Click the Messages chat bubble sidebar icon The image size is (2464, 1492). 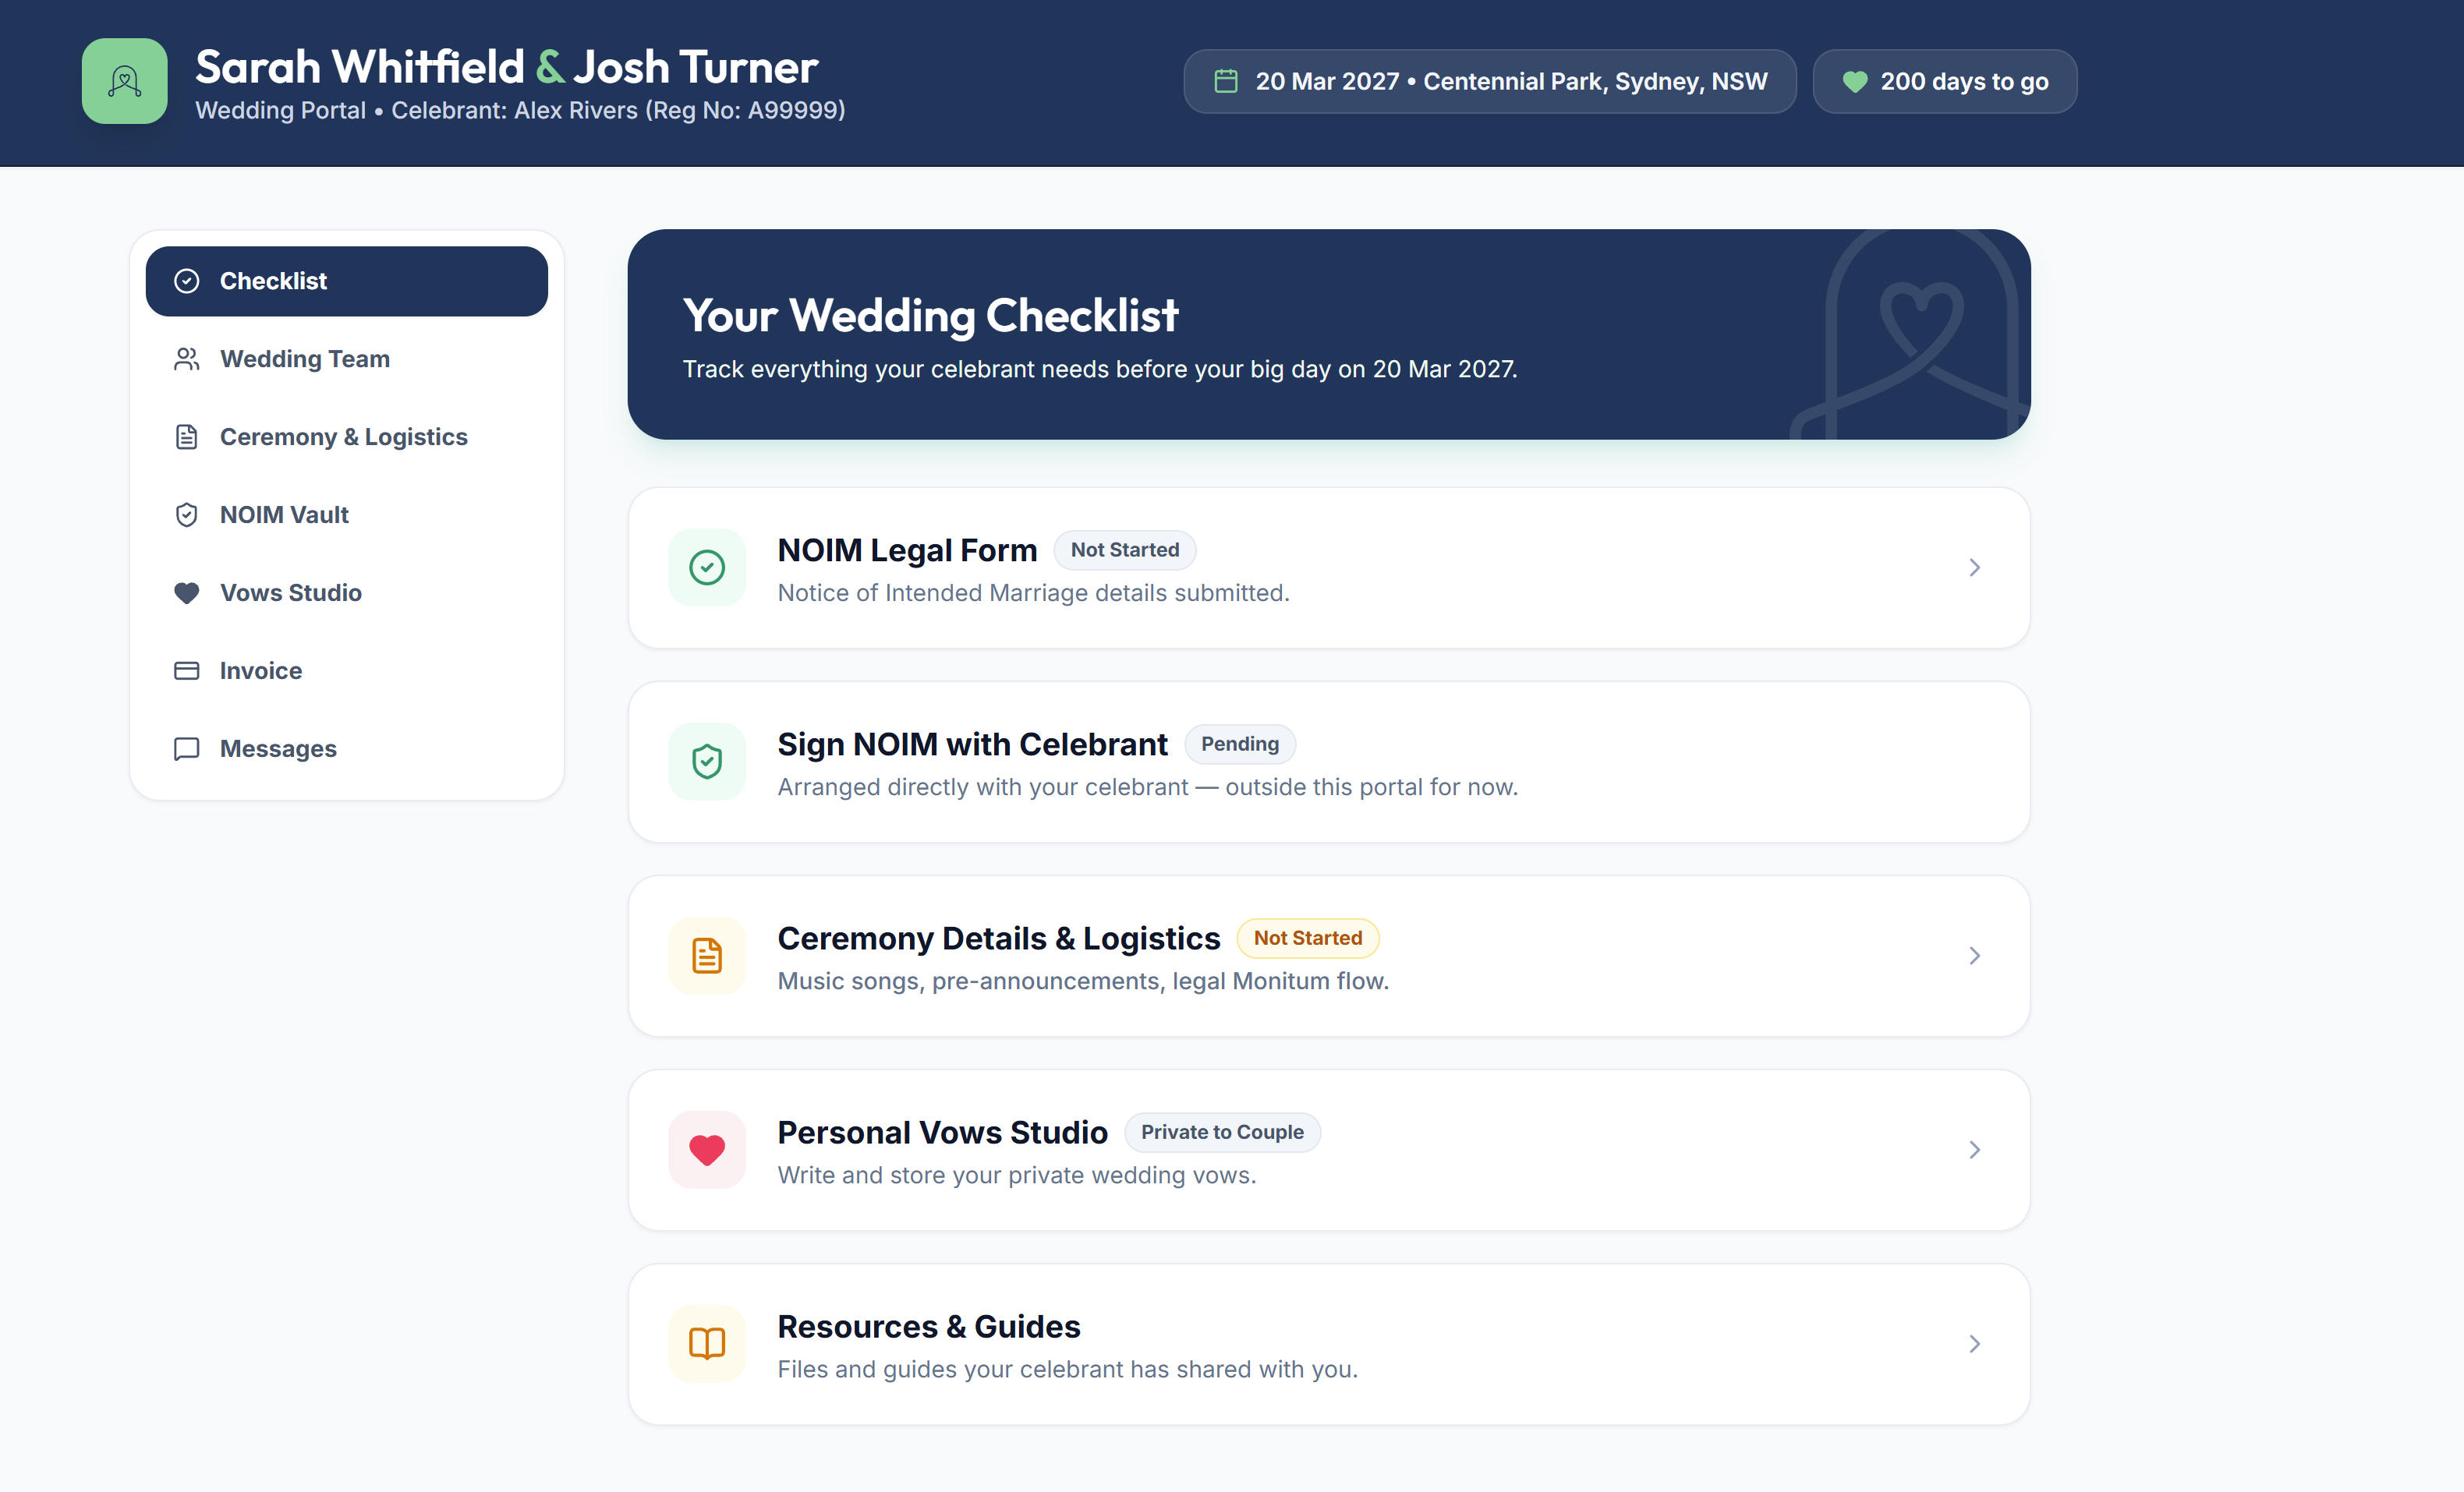pos(187,749)
